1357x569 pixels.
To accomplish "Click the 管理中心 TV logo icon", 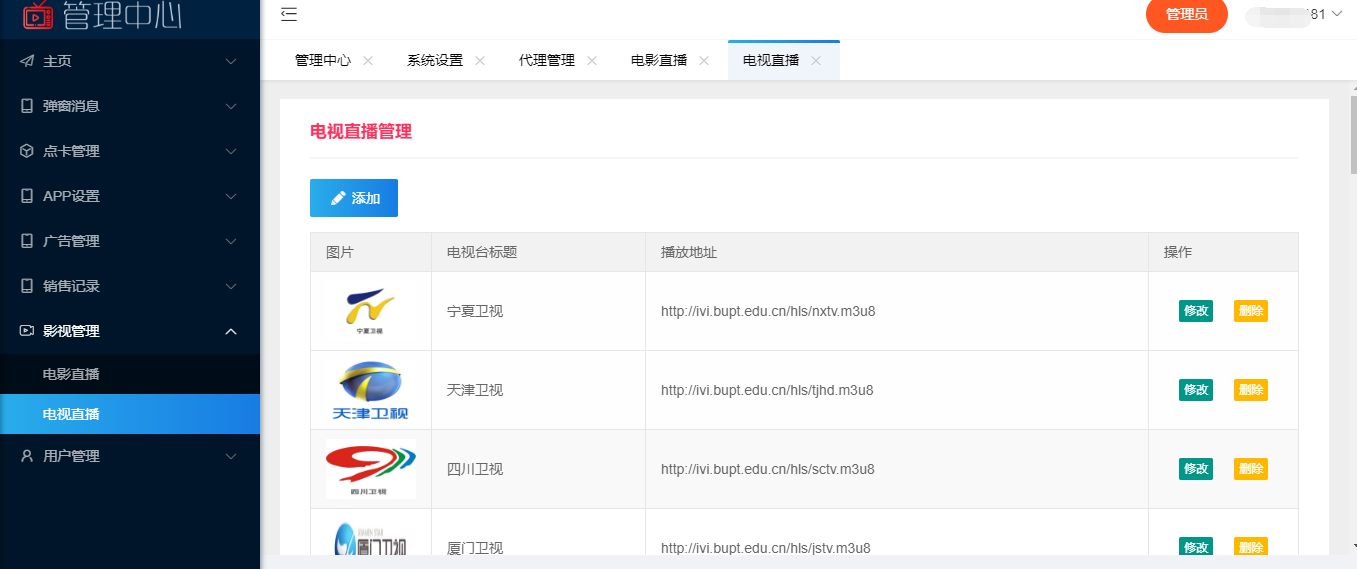I will 38,14.
